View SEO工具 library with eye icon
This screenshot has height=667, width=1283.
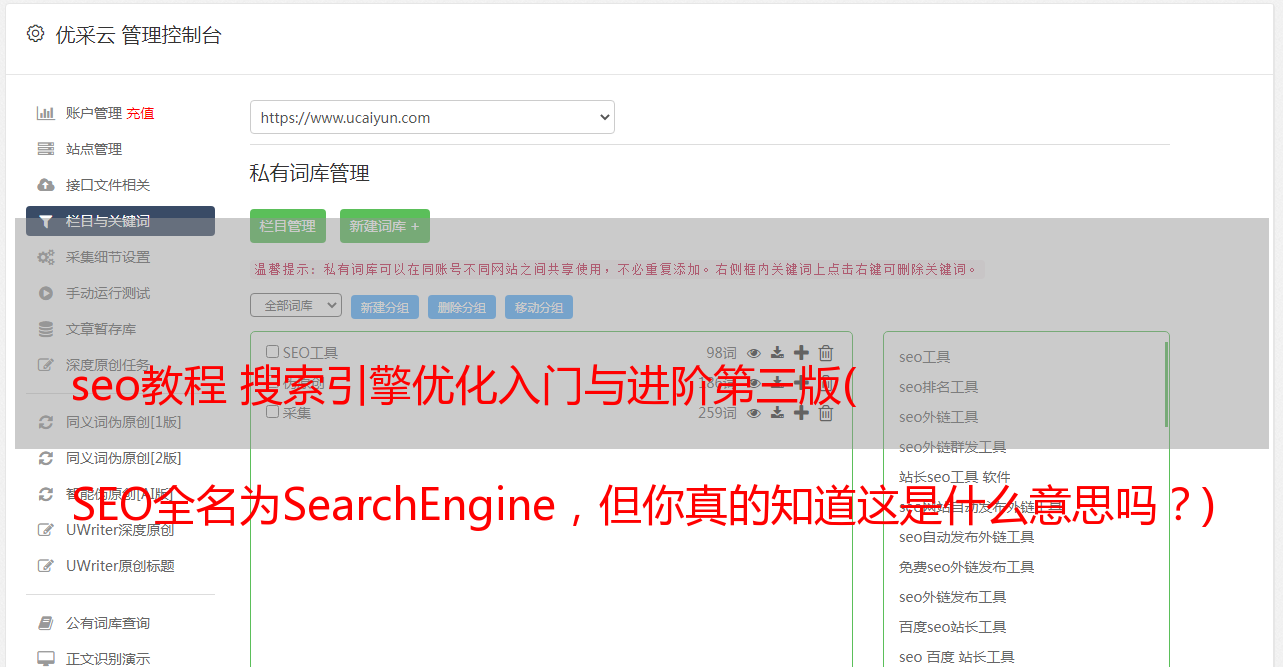coord(754,352)
